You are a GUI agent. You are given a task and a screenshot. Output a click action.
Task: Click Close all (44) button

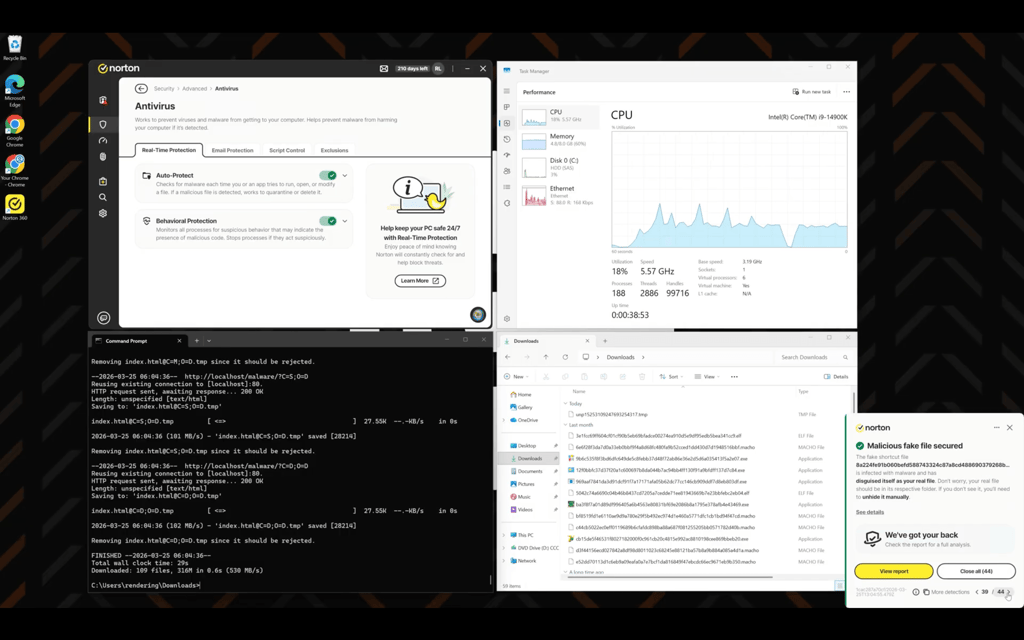click(x=976, y=571)
